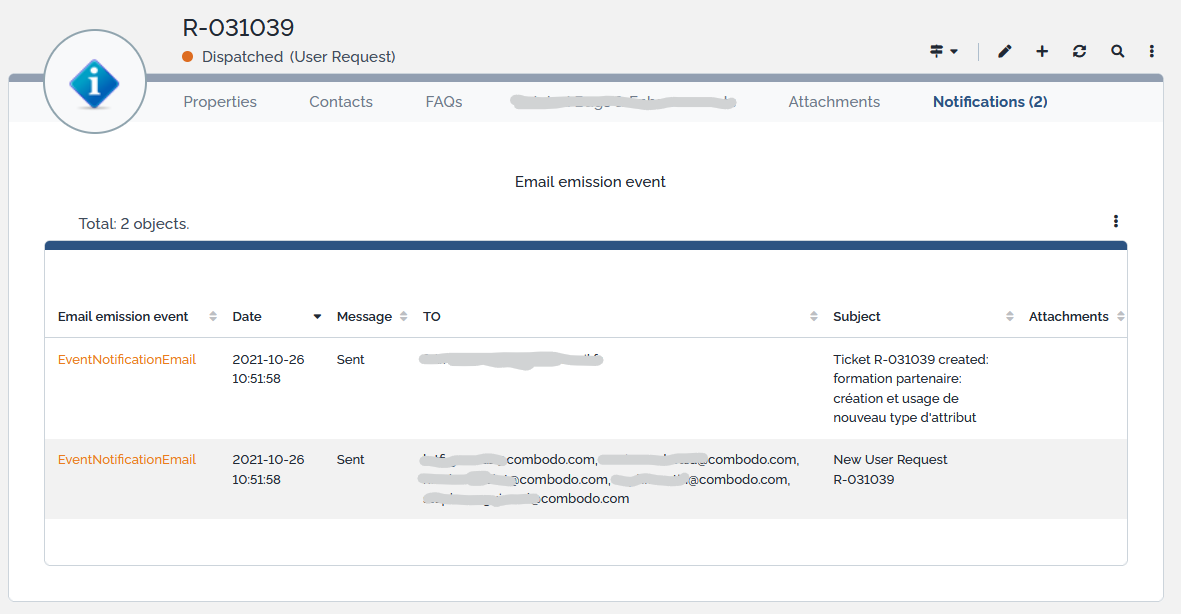Click the pencil edit icon

click(x=1005, y=51)
